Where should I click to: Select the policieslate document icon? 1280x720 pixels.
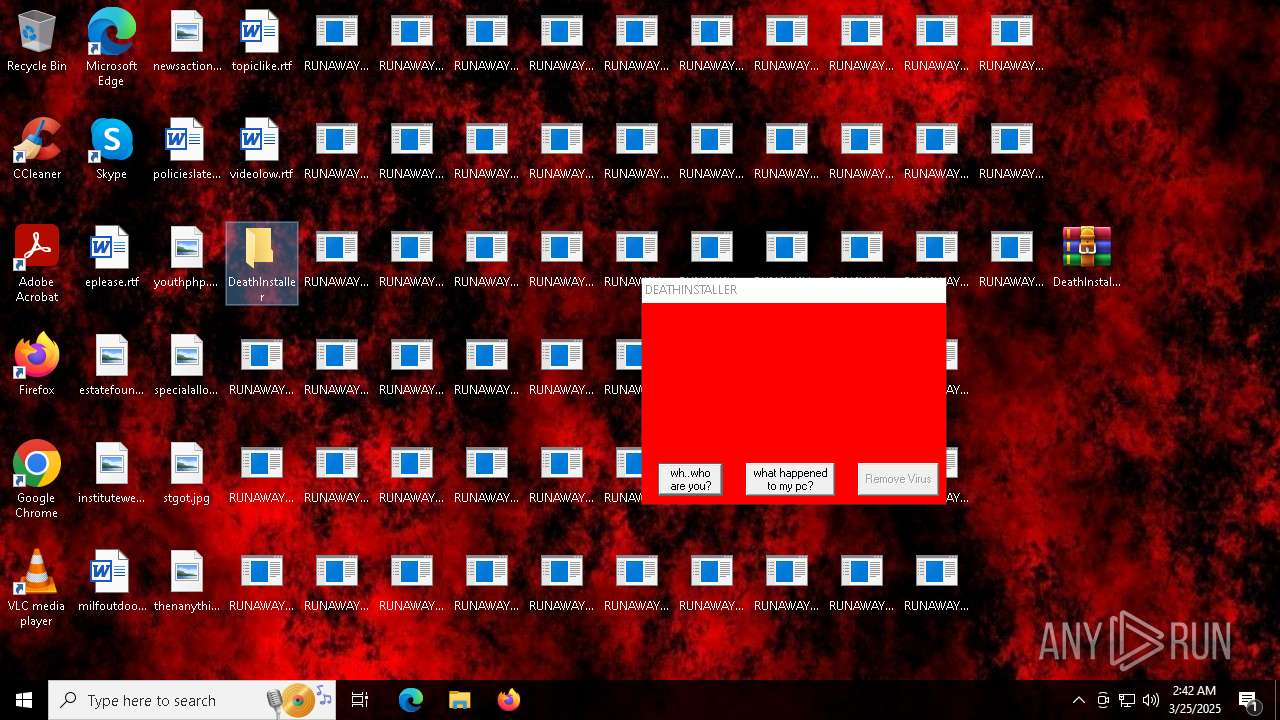[x=187, y=150]
